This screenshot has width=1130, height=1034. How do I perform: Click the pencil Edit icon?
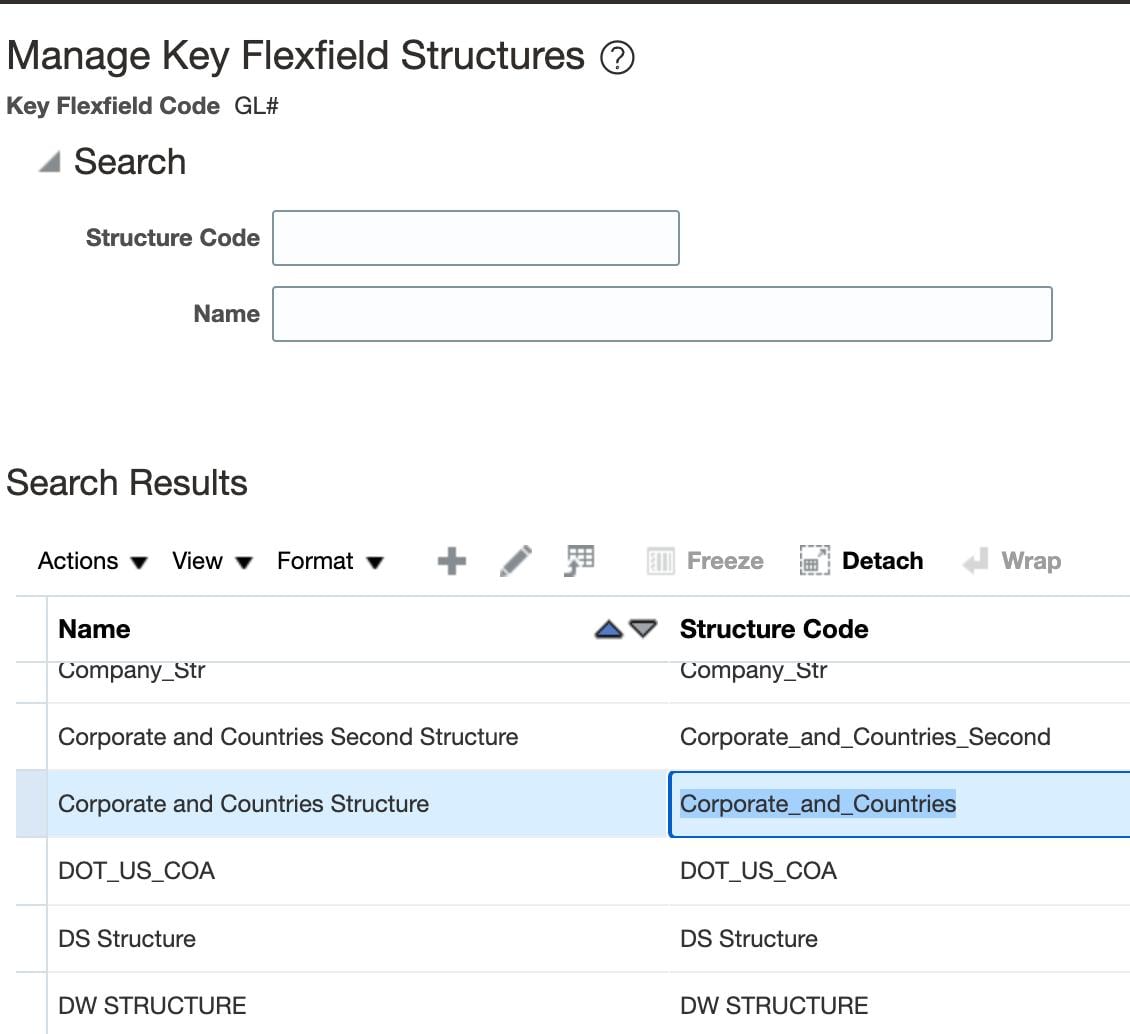pyautogui.click(x=515, y=561)
